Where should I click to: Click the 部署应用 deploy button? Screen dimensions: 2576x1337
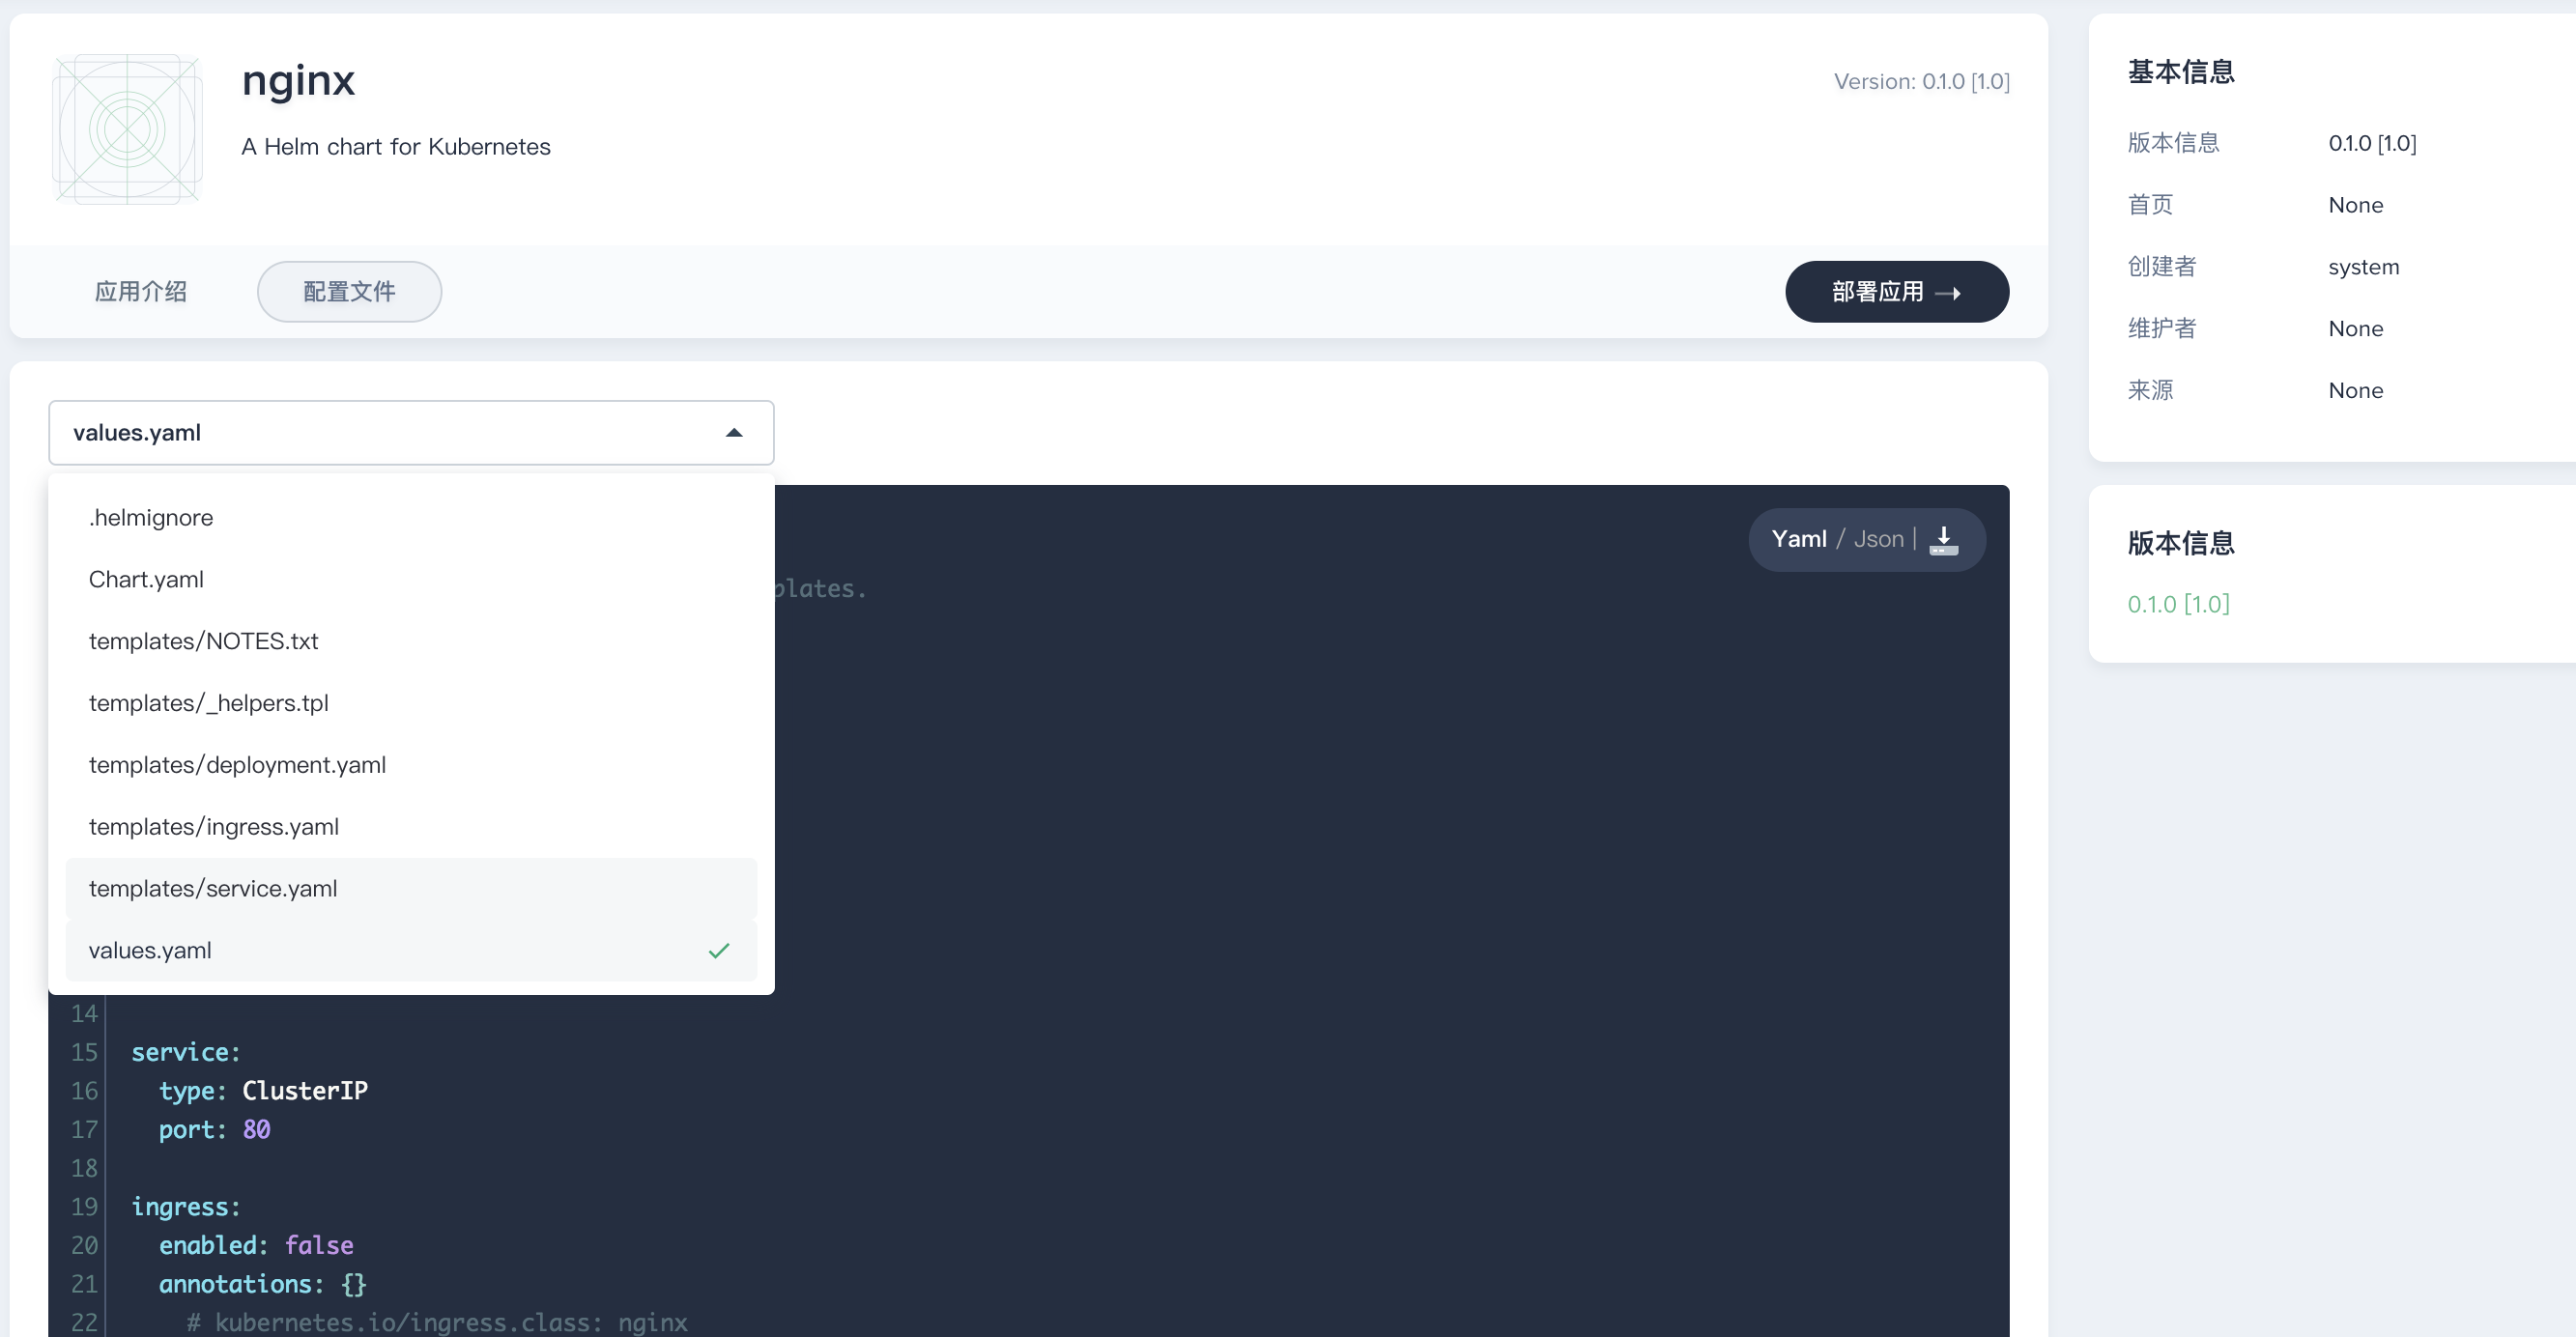(1896, 291)
